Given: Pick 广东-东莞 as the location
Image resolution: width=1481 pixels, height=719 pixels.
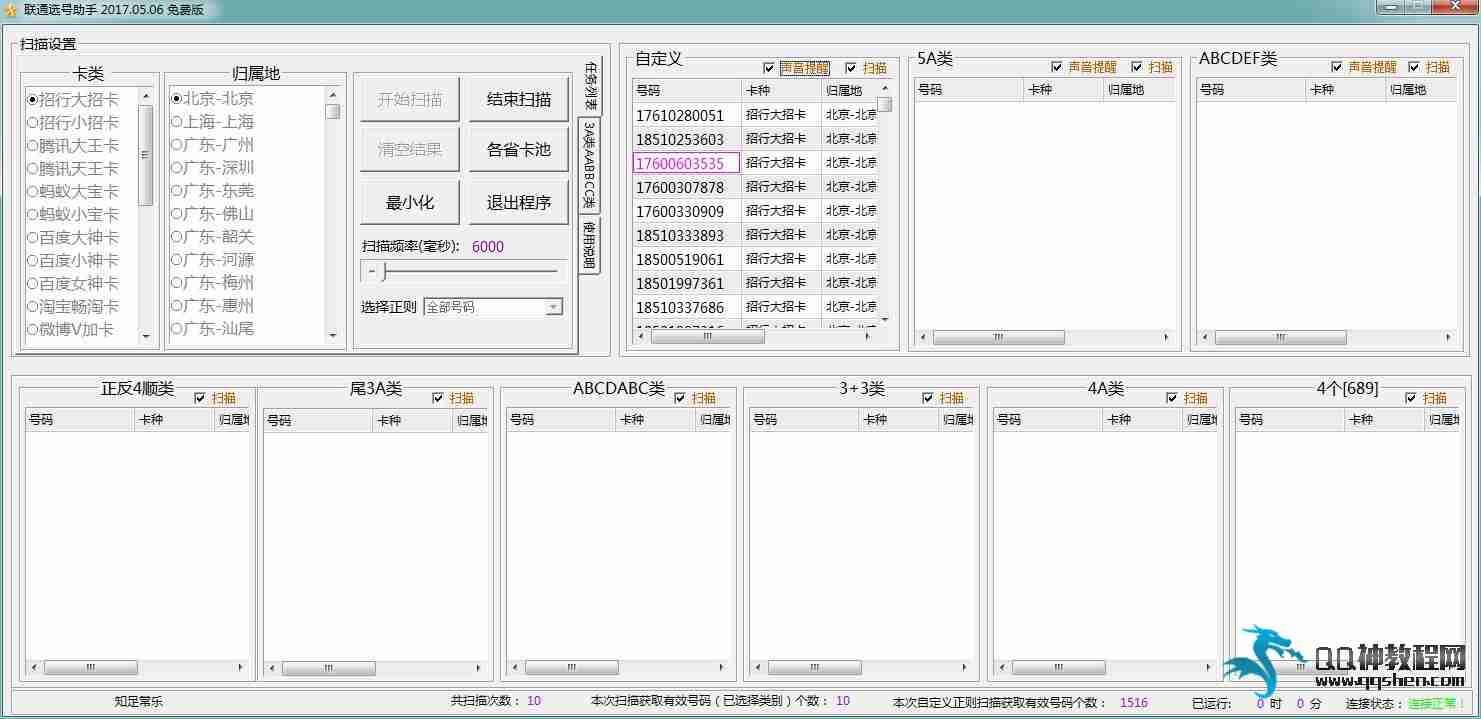Looking at the screenshot, I should click(x=212, y=191).
